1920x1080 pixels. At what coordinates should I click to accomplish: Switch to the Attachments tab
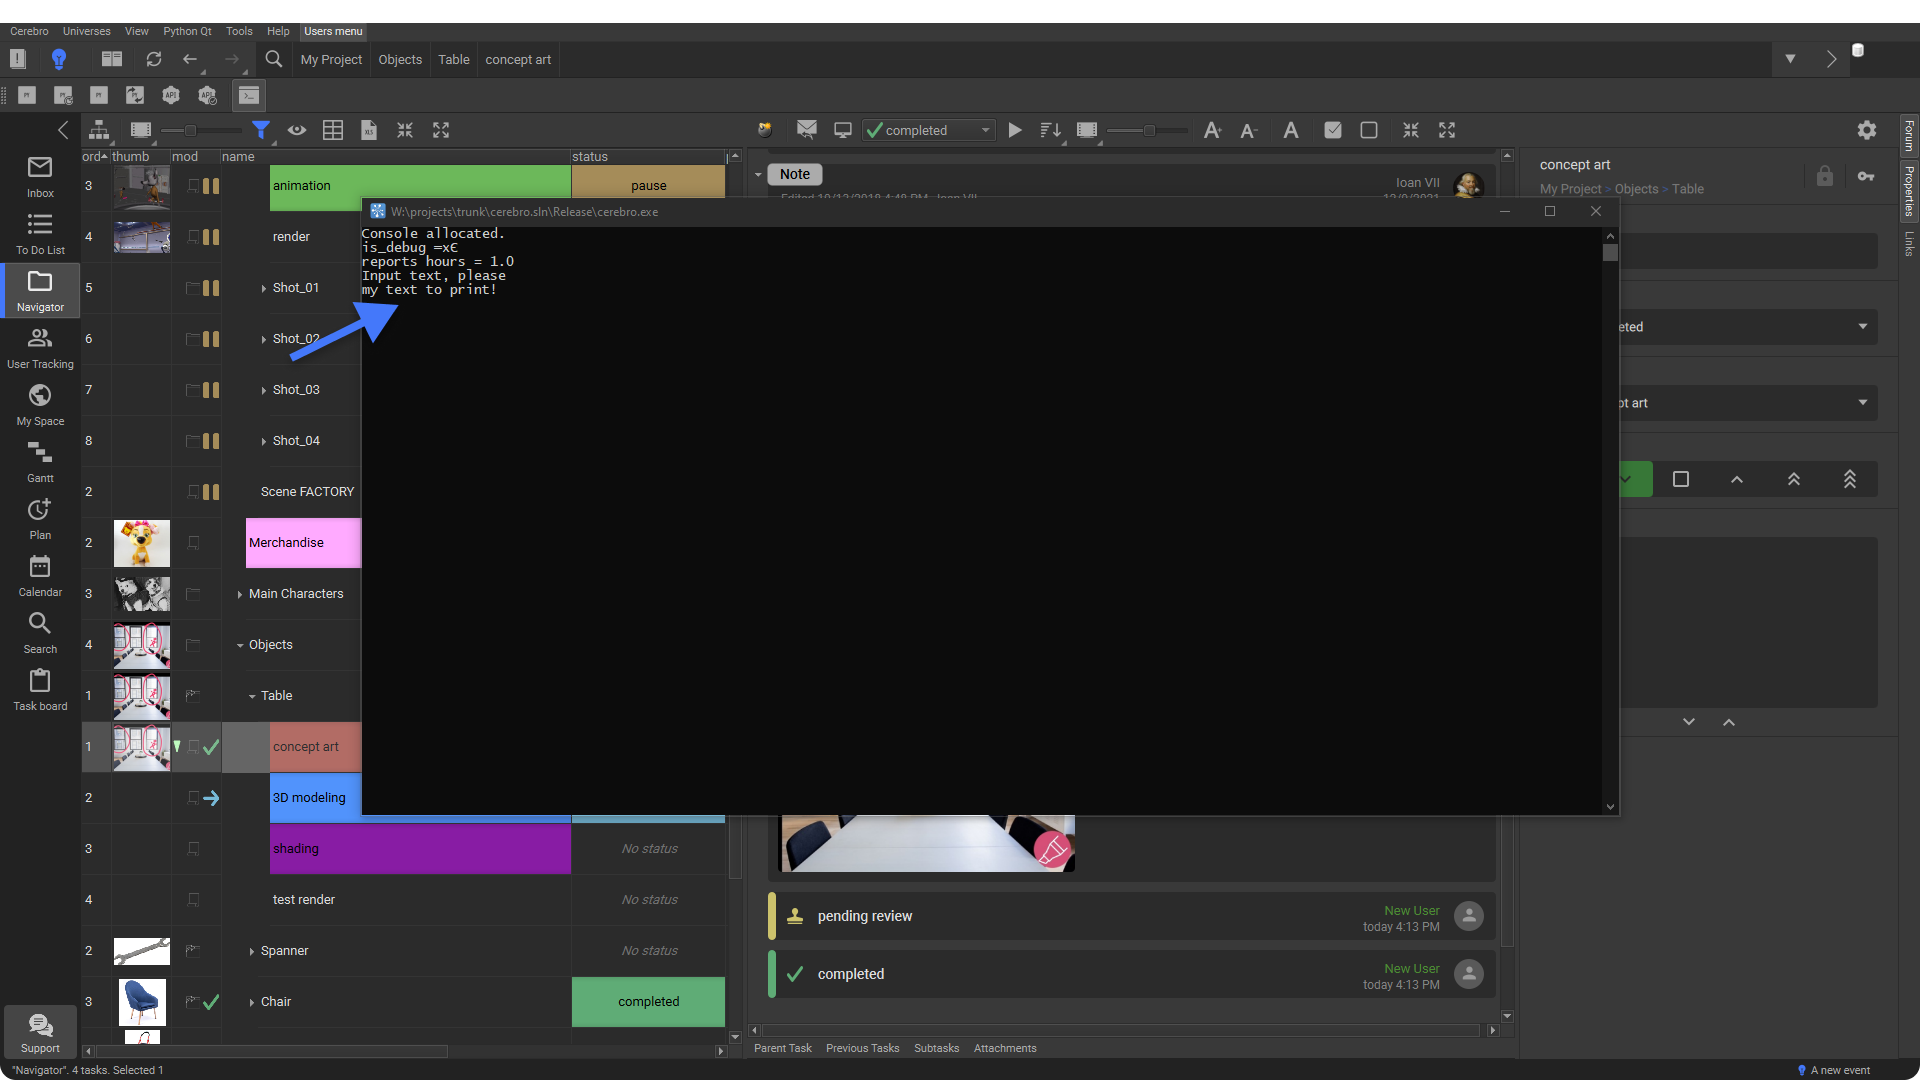[1005, 1048]
